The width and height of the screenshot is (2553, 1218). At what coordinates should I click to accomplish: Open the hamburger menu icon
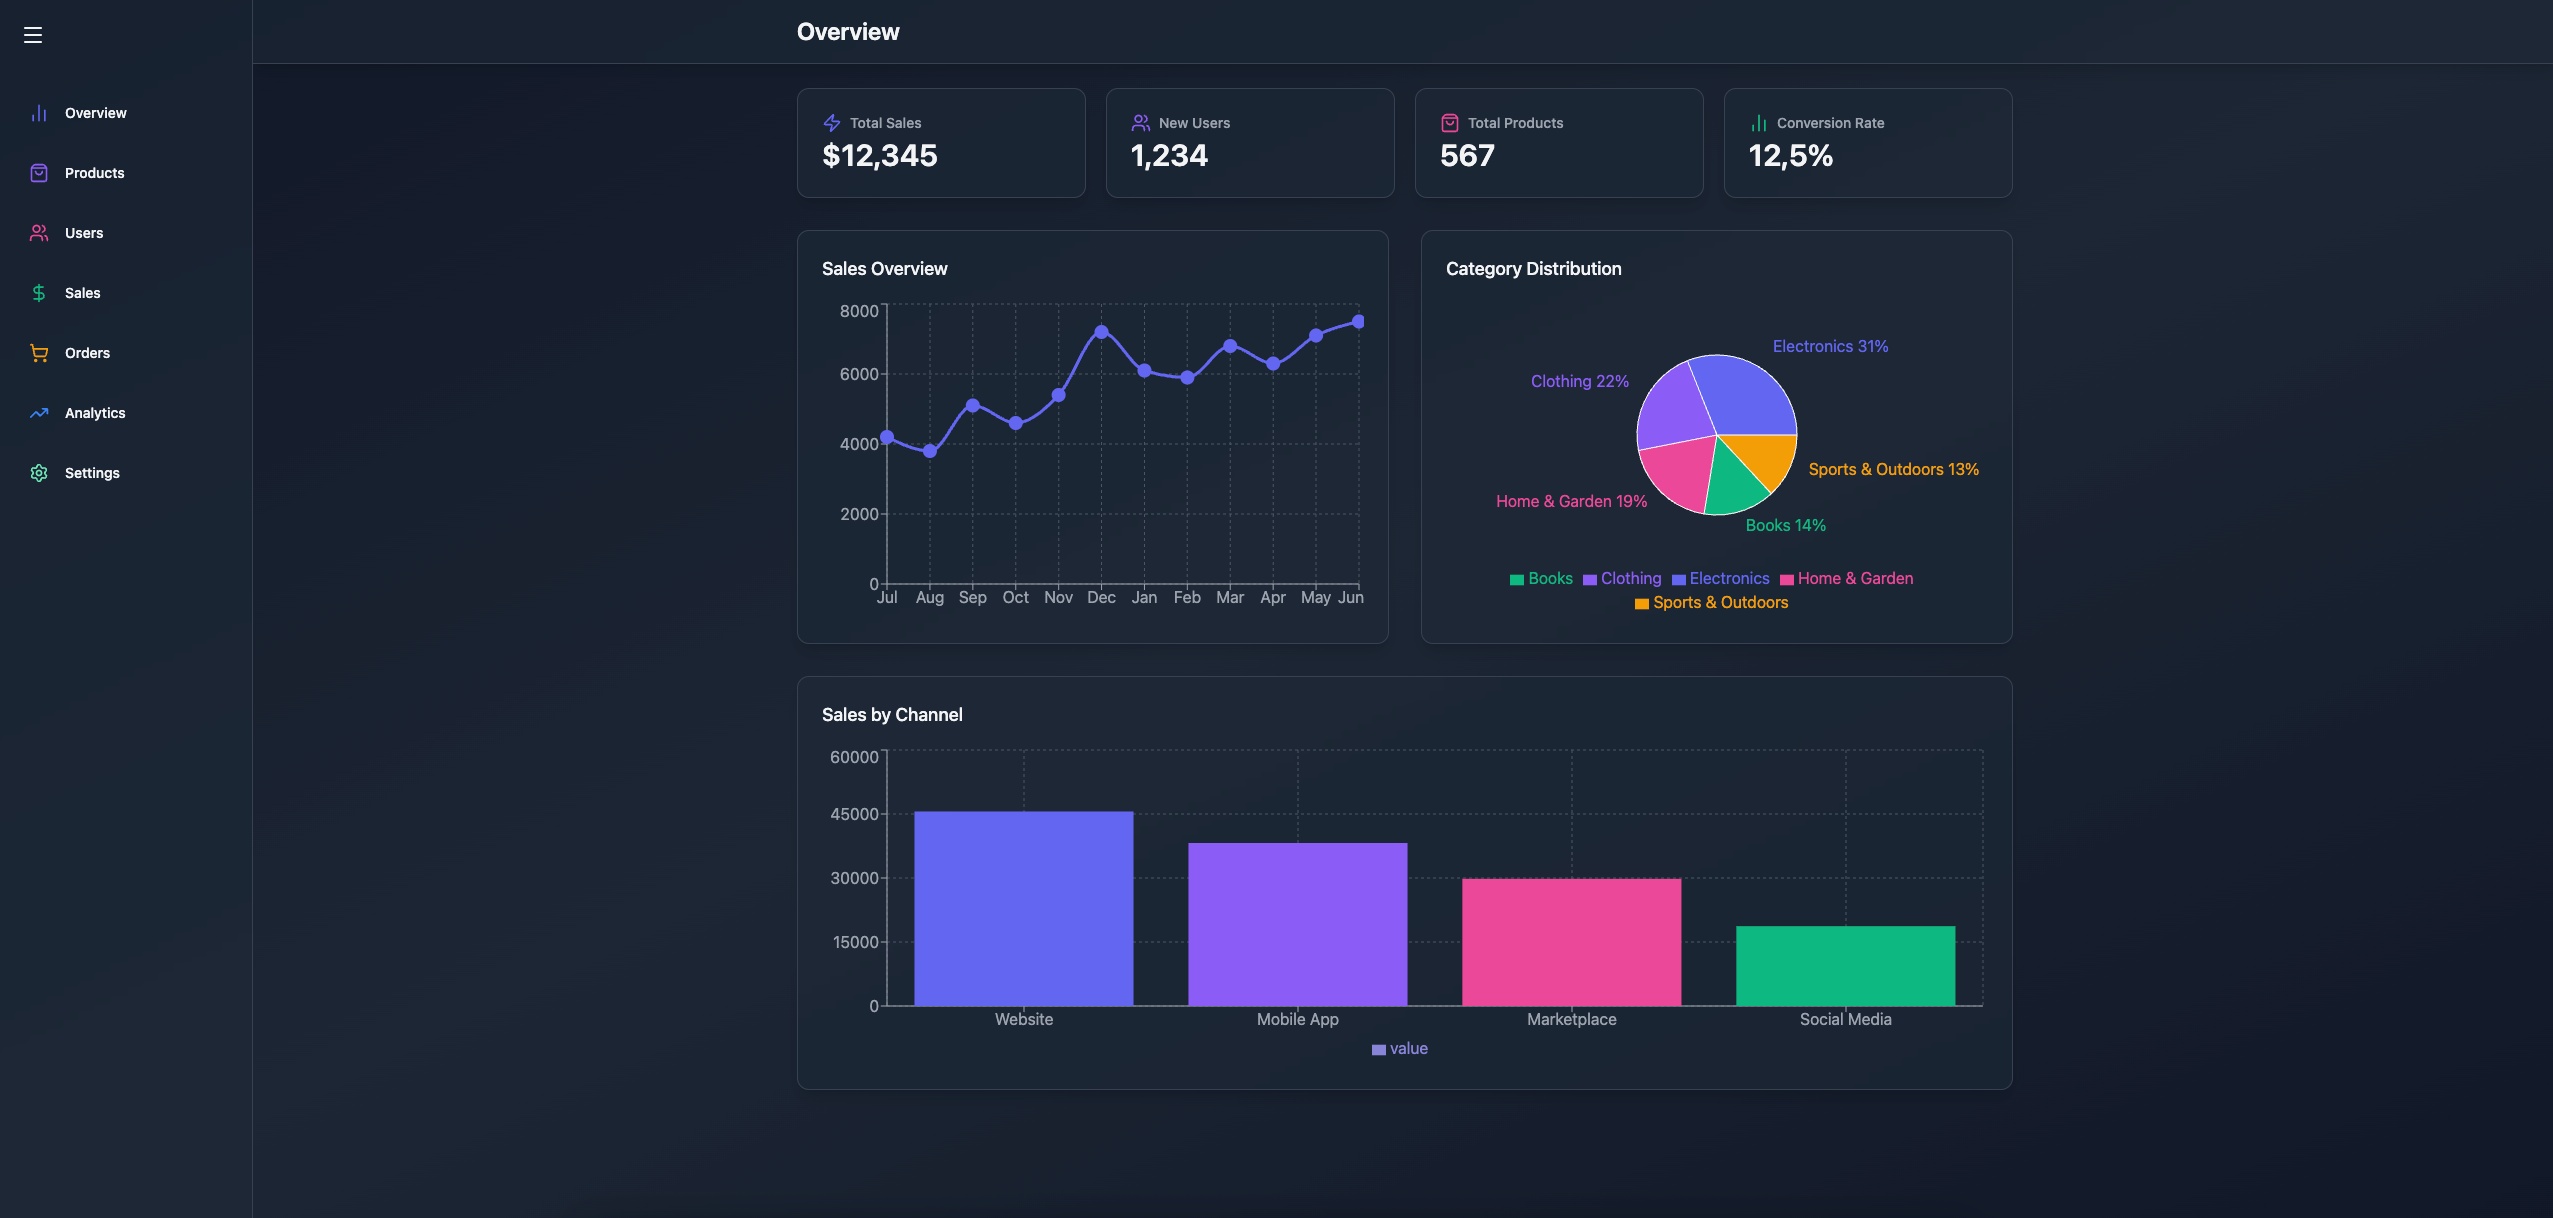pyautogui.click(x=33, y=34)
